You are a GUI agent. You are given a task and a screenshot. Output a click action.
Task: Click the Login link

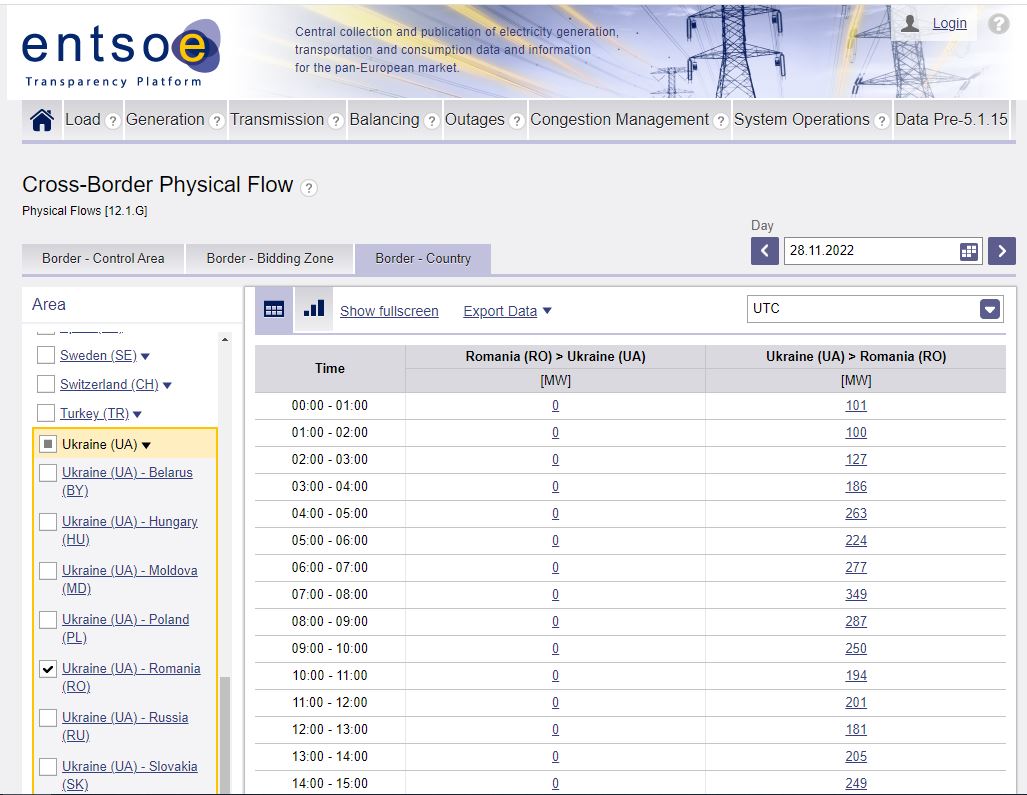[x=950, y=24]
